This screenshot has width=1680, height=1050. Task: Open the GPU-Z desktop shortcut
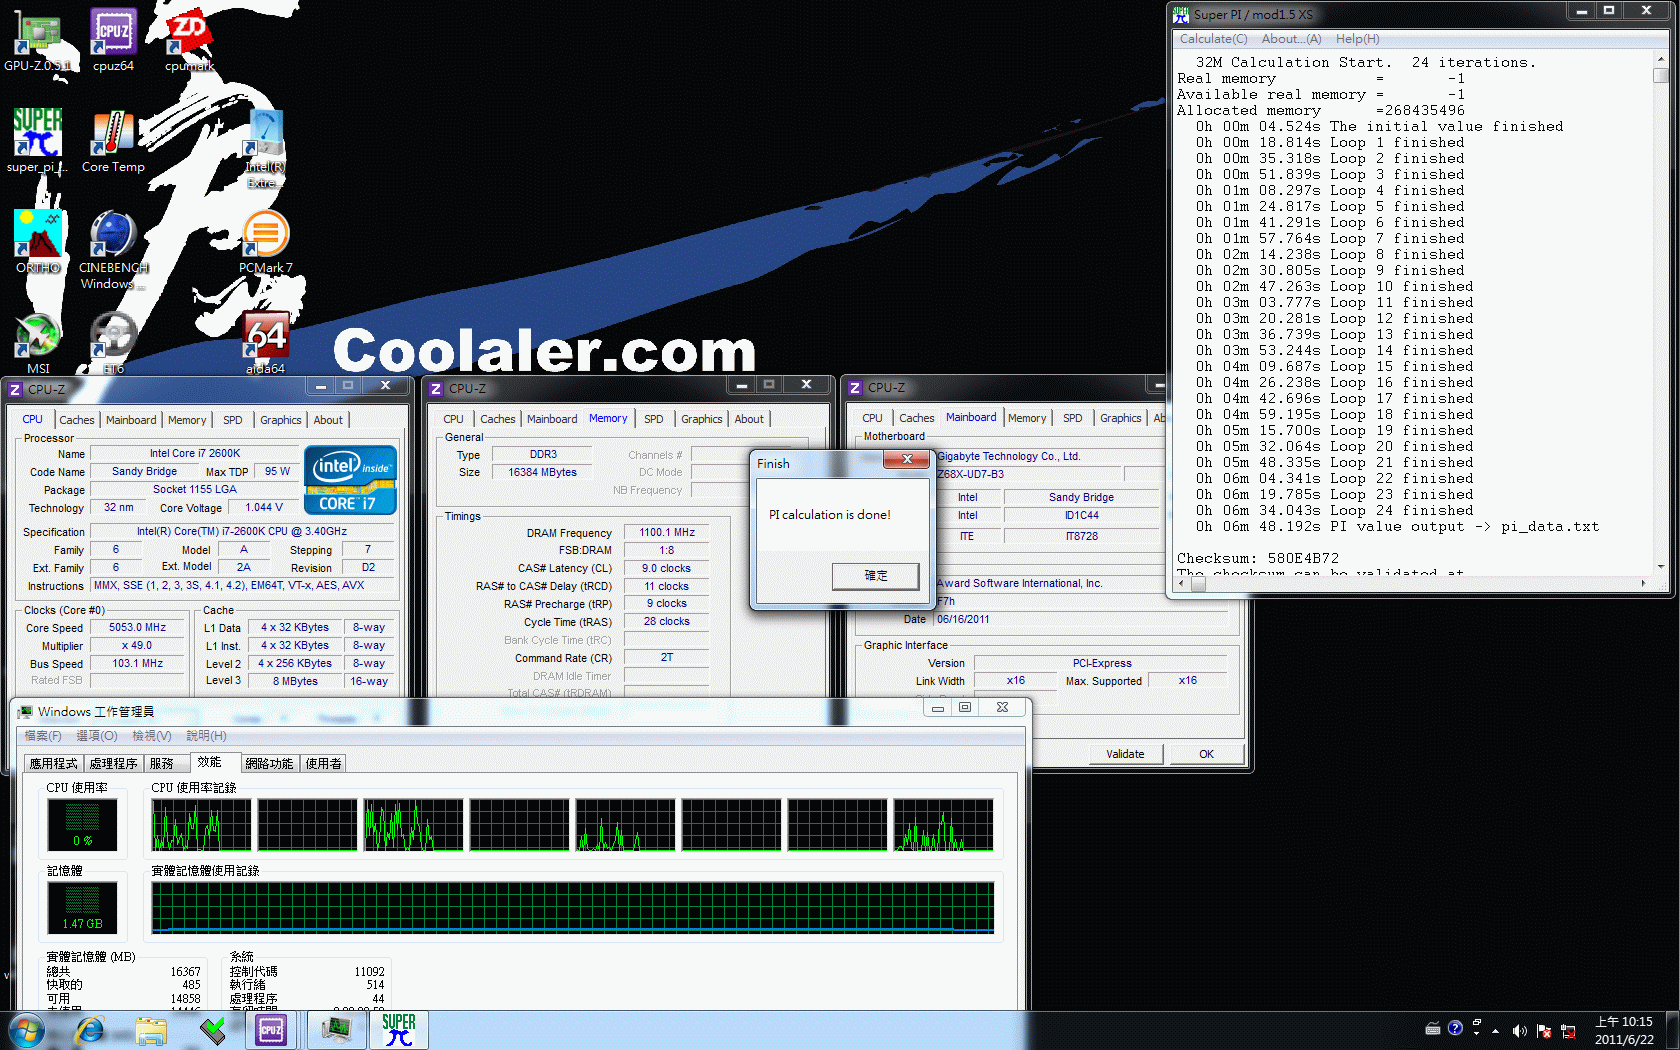pos(37,40)
